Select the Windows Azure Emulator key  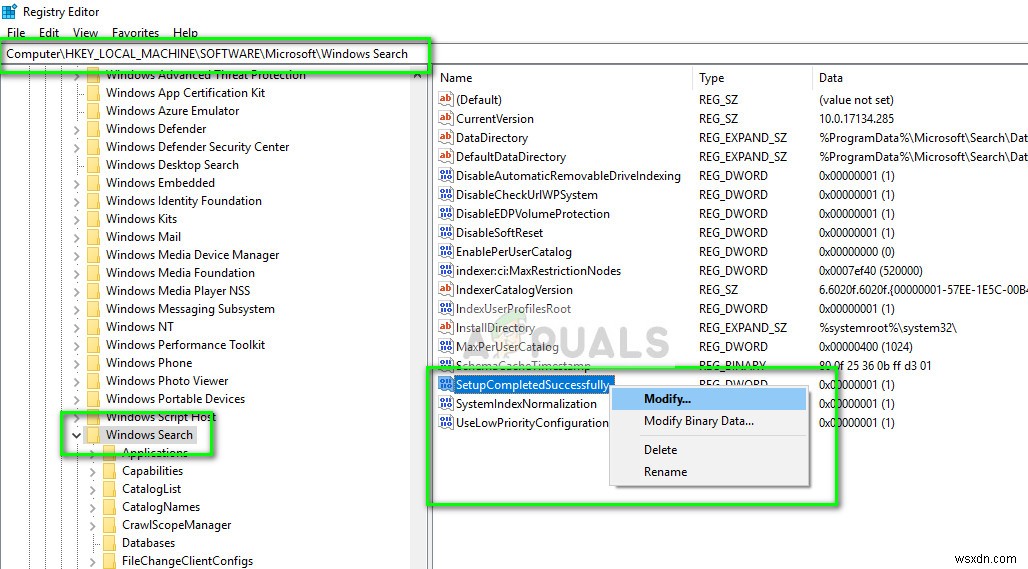pyautogui.click(x=172, y=111)
